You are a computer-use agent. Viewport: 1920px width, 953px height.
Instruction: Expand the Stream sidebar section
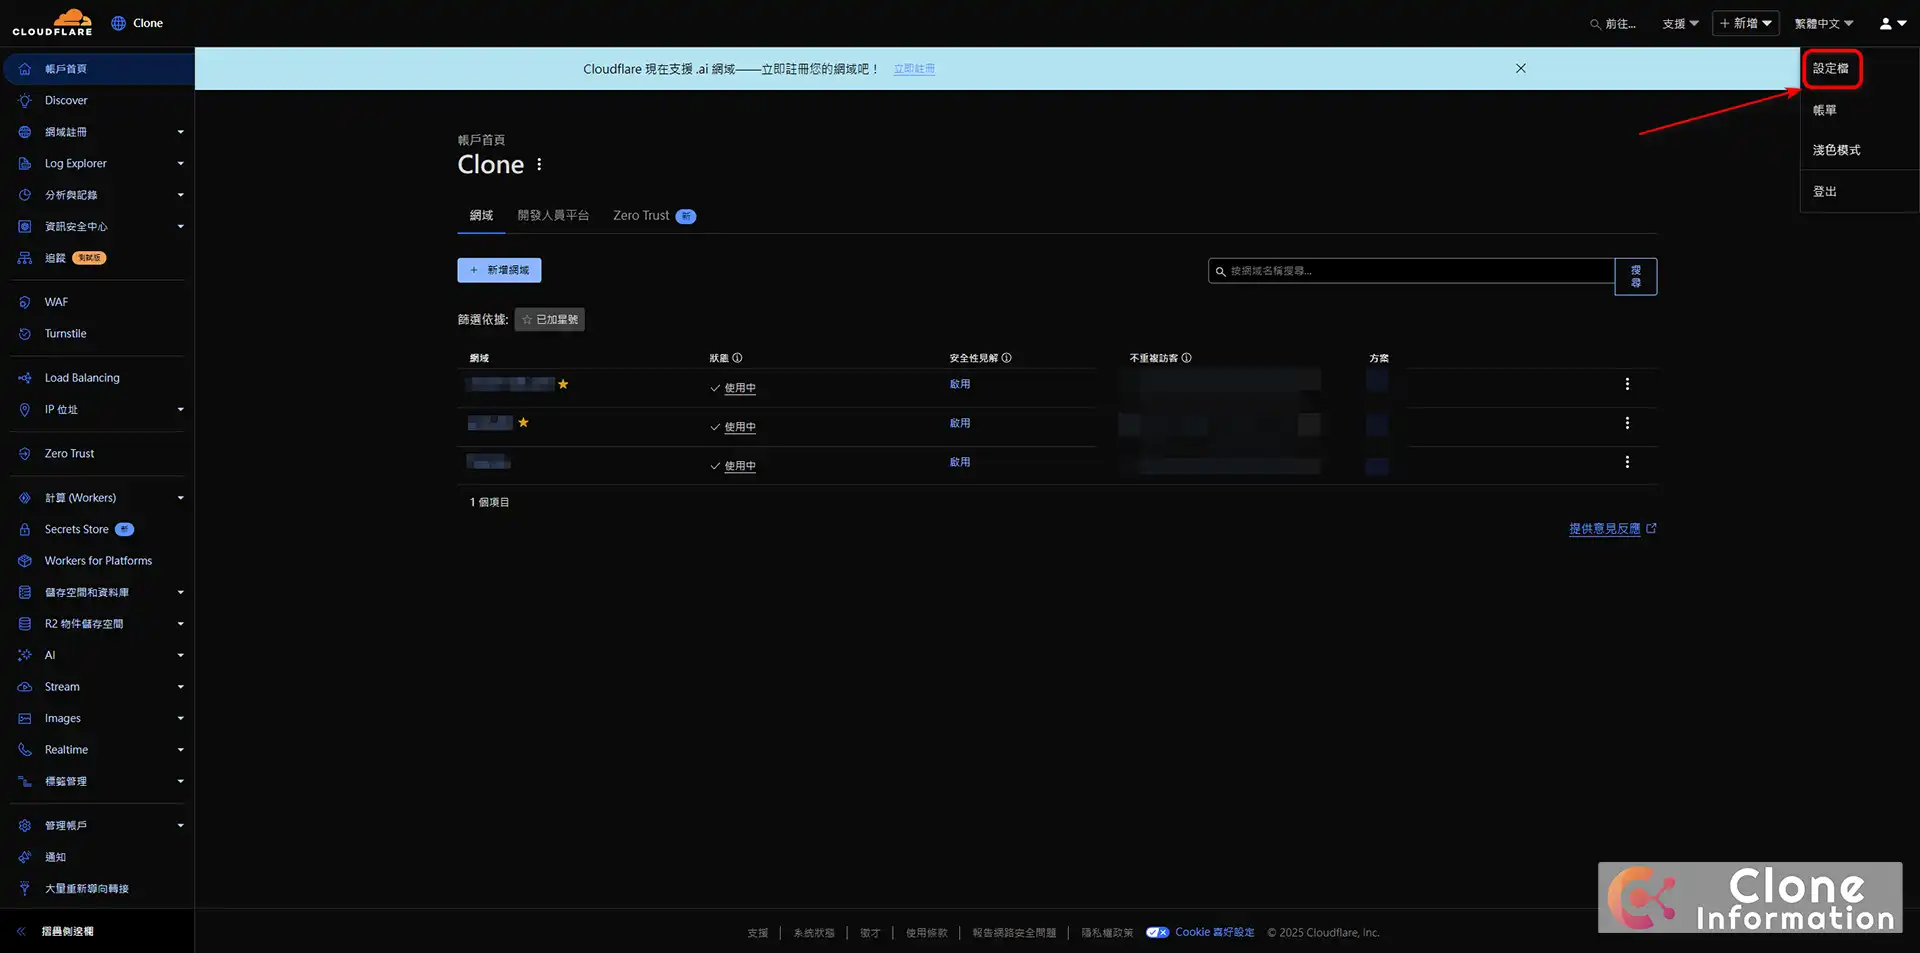60,686
